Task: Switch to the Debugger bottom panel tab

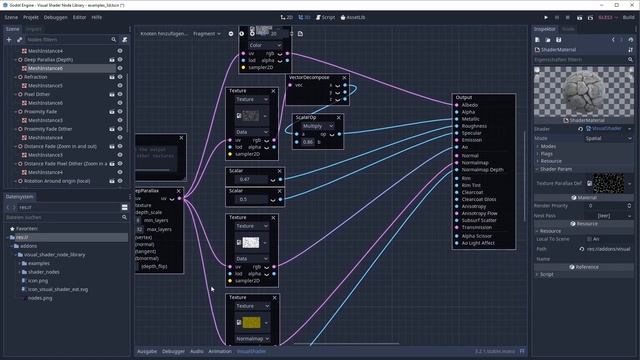Action: 173,351
